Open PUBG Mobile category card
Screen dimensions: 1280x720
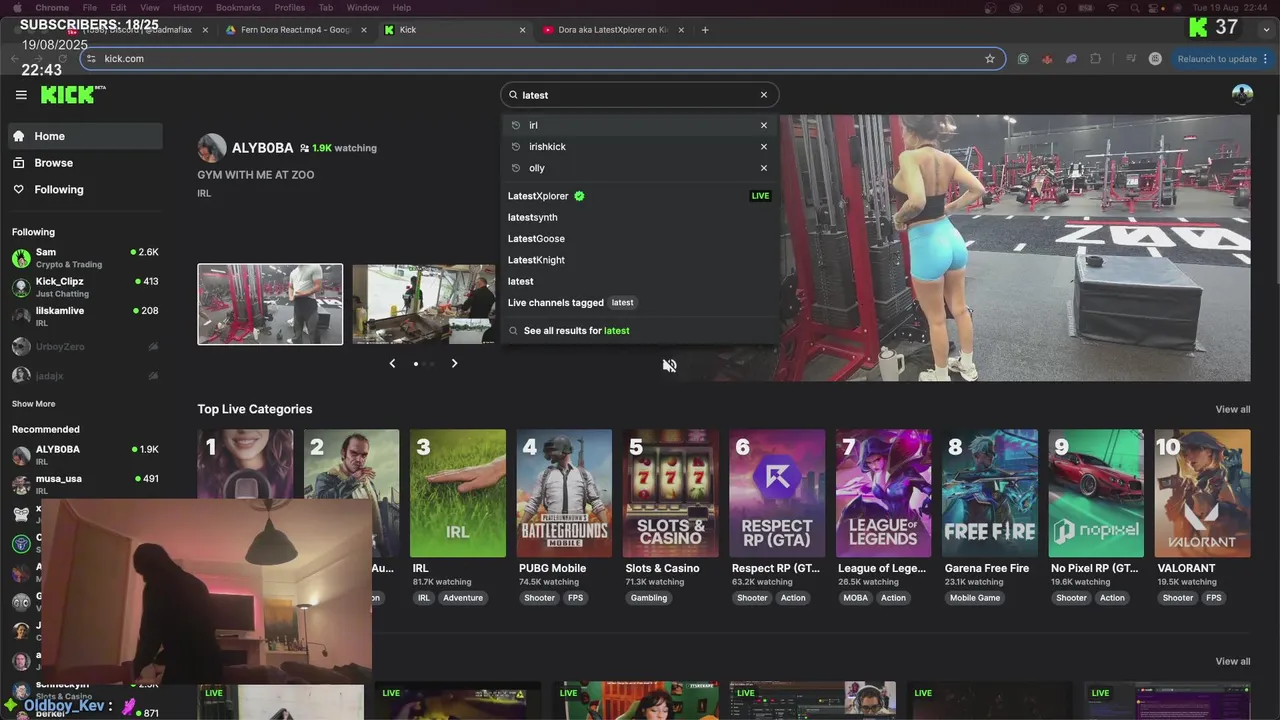(564, 493)
